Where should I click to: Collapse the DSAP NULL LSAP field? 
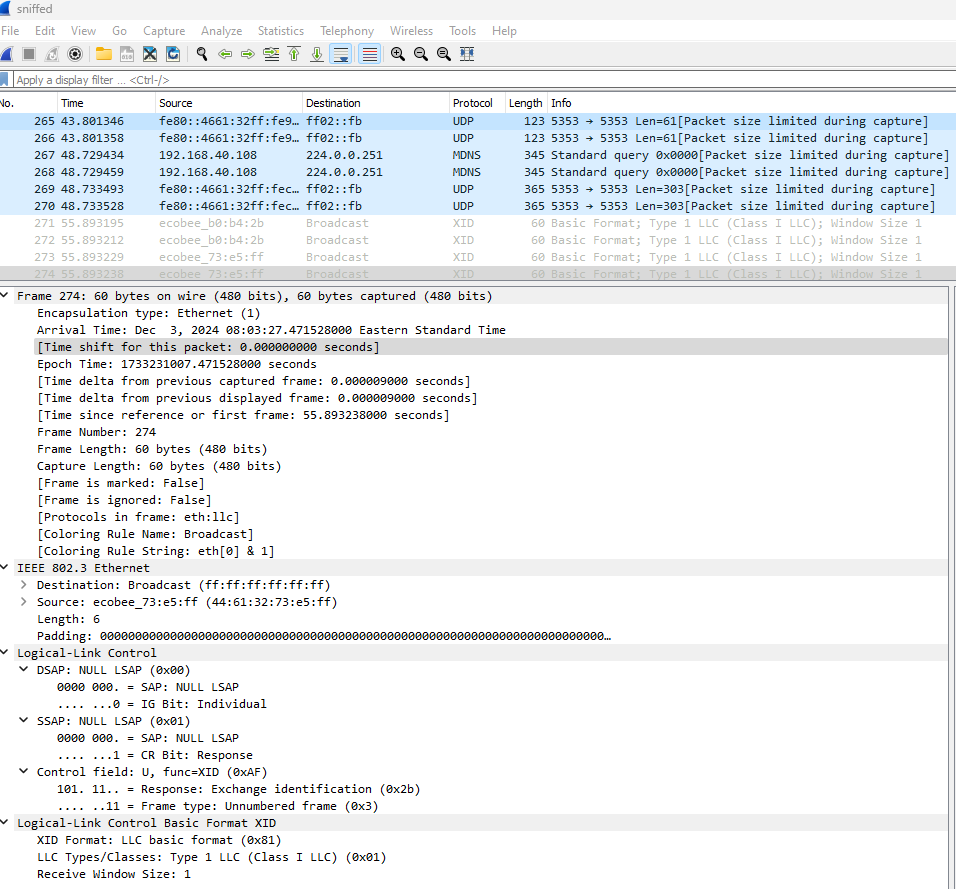22,669
